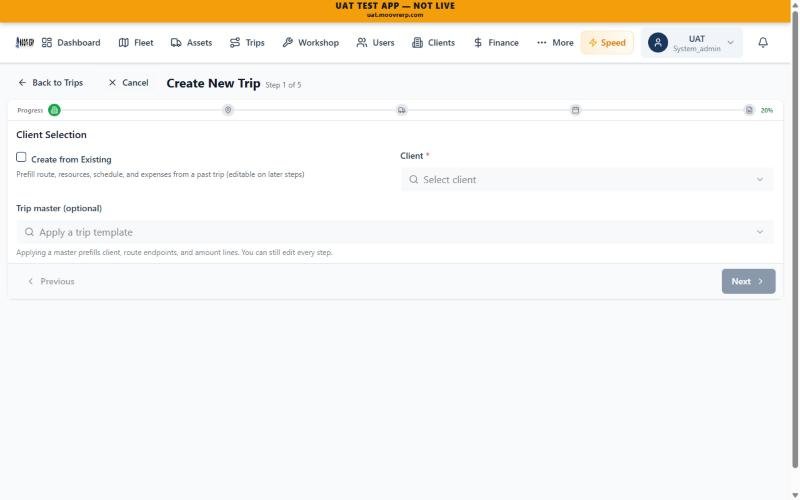Open notifications bell icon

[x=763, y=43]
